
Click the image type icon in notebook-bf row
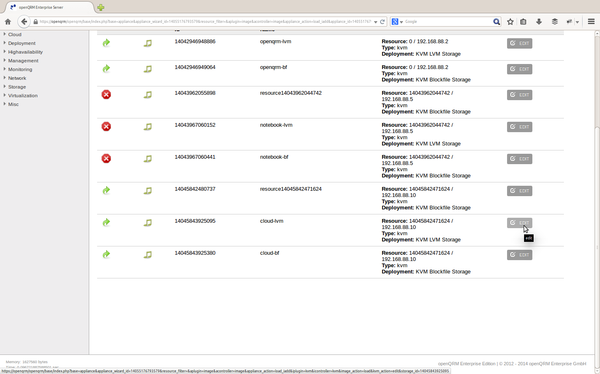pos(148,158)
